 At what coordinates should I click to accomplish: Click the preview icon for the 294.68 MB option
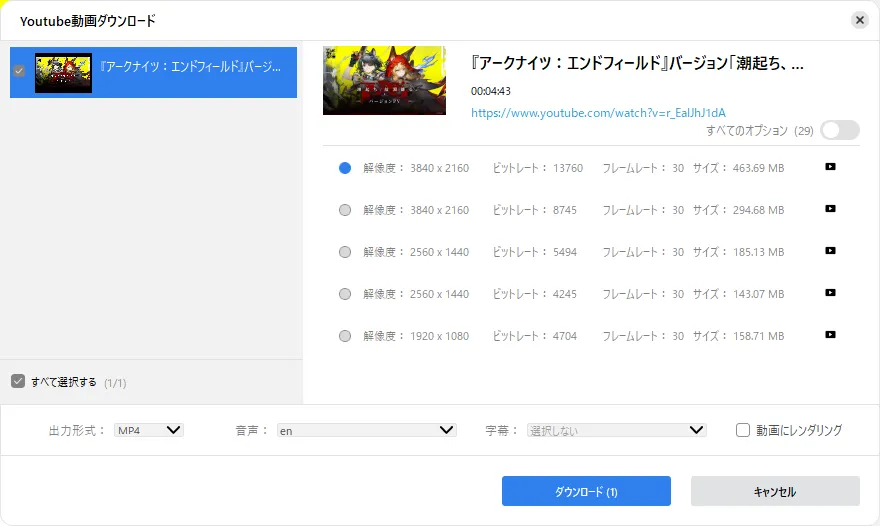830,209
